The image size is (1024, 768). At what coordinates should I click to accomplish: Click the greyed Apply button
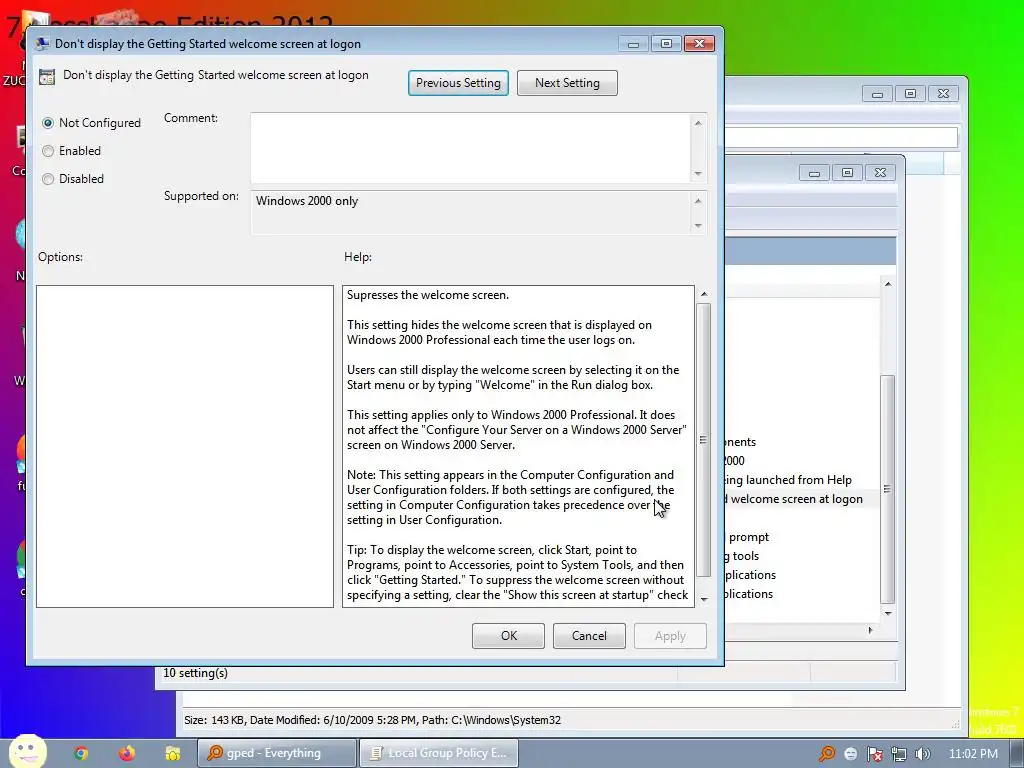click(670, 635)
